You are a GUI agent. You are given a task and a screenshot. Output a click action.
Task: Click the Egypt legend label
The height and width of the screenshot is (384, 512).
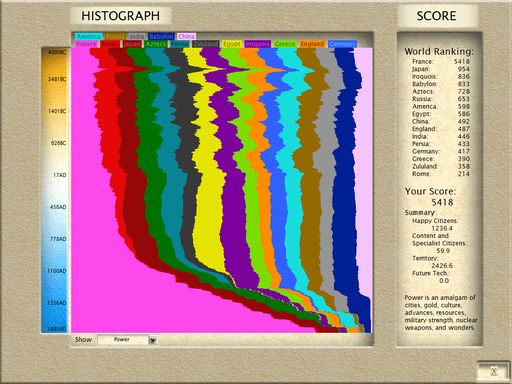[232, 44]
